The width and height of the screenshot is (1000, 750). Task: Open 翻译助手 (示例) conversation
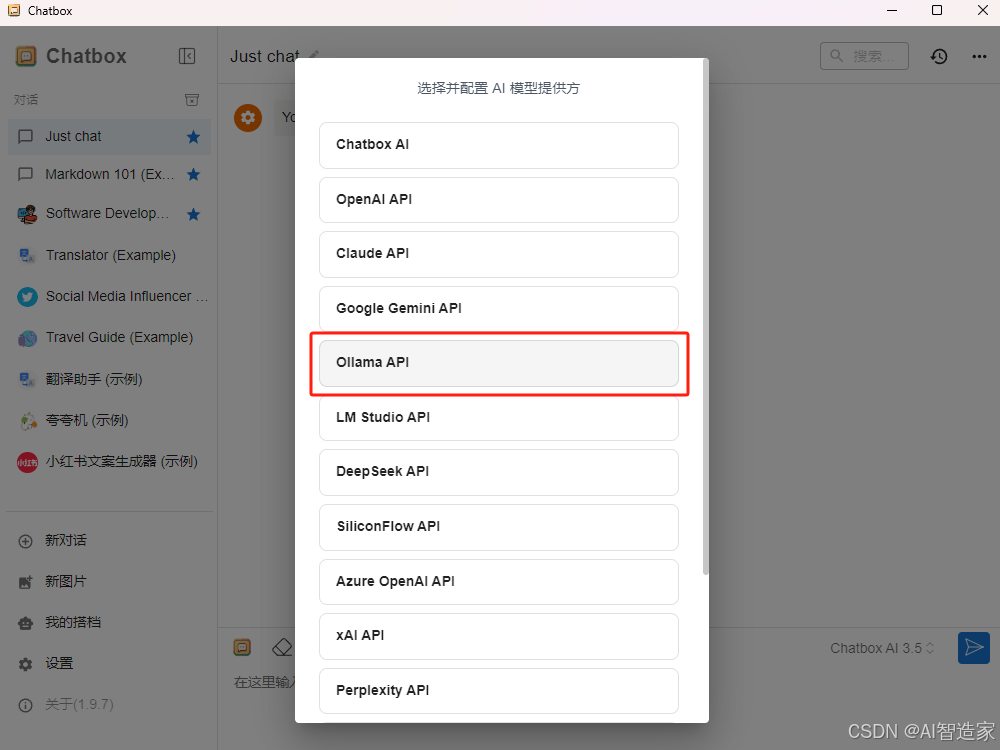(x=109, y=379)
